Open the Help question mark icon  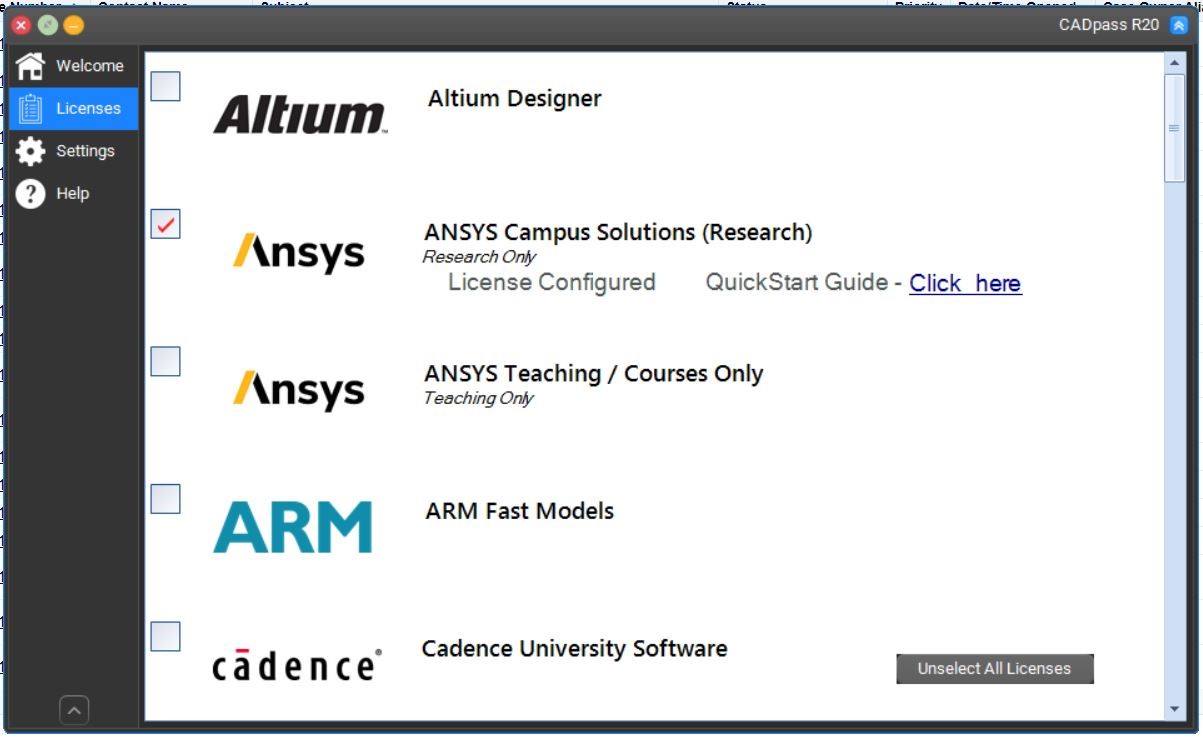(x=31, y=194)
